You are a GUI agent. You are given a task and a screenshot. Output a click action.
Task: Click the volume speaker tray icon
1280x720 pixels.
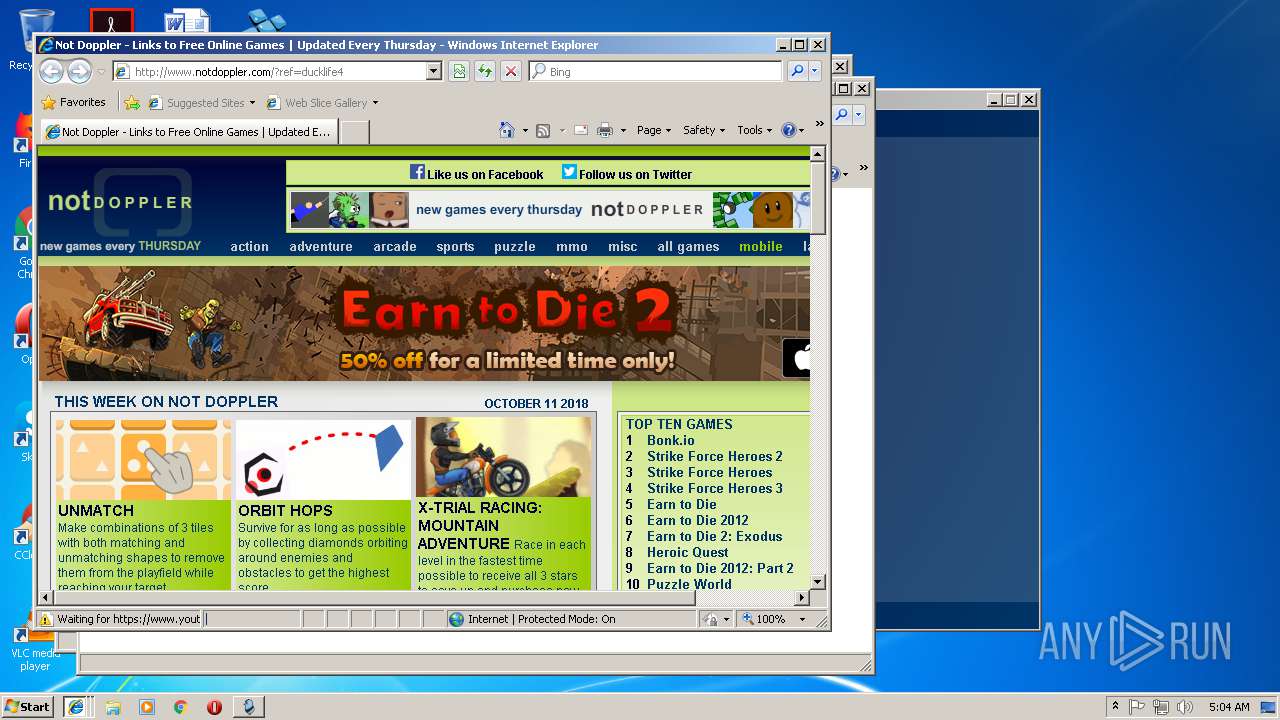tap(1185, 706)
